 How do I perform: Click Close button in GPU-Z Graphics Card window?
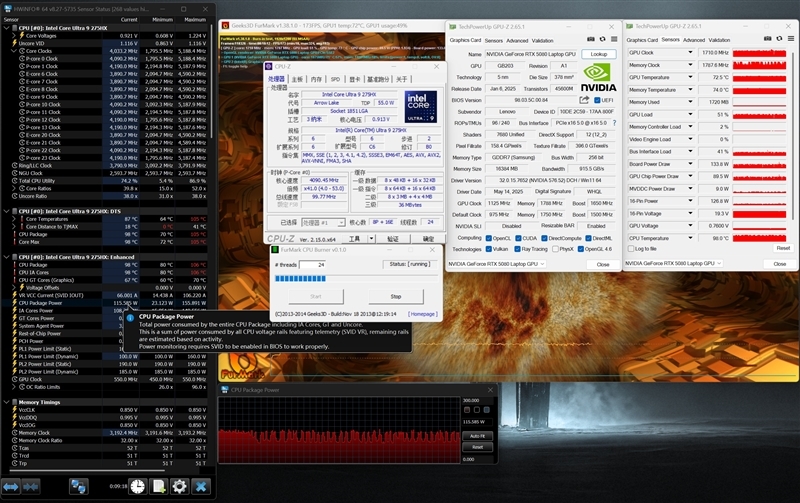pyautogui.click(x=603, y=264)
